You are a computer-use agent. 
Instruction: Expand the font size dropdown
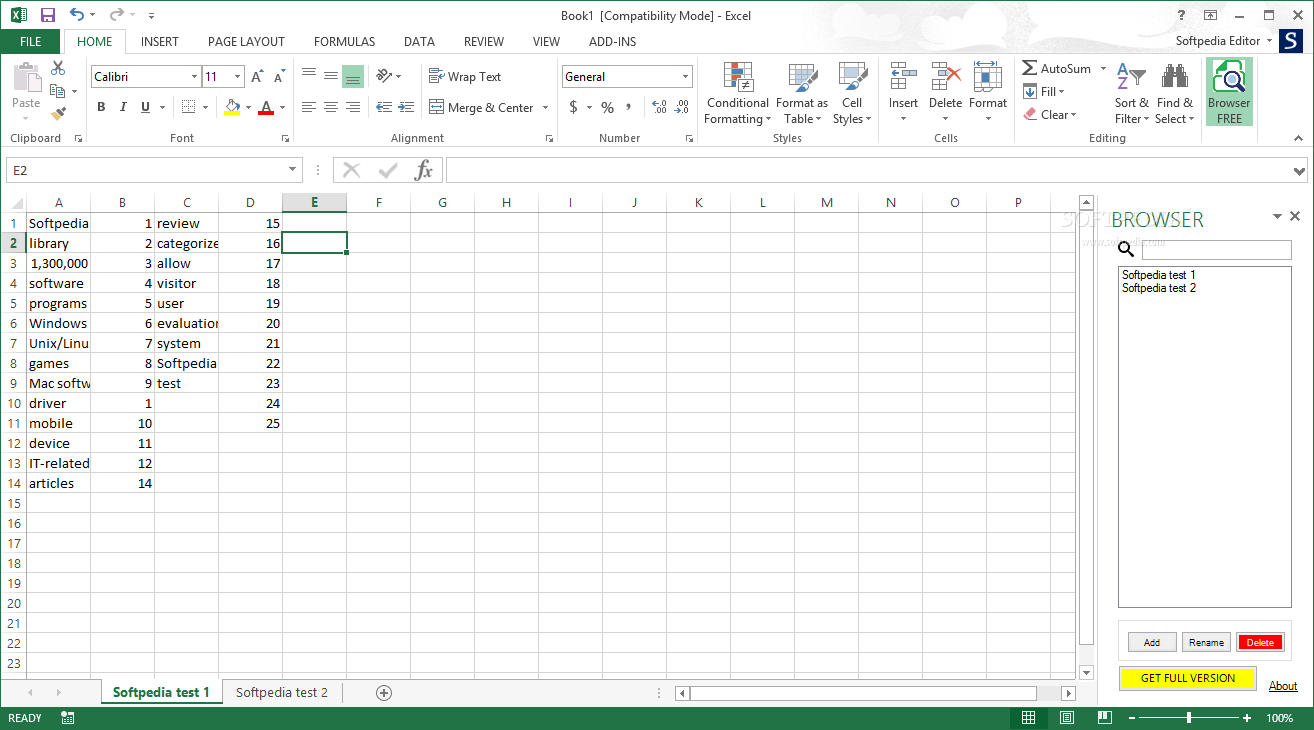(238, 77)
